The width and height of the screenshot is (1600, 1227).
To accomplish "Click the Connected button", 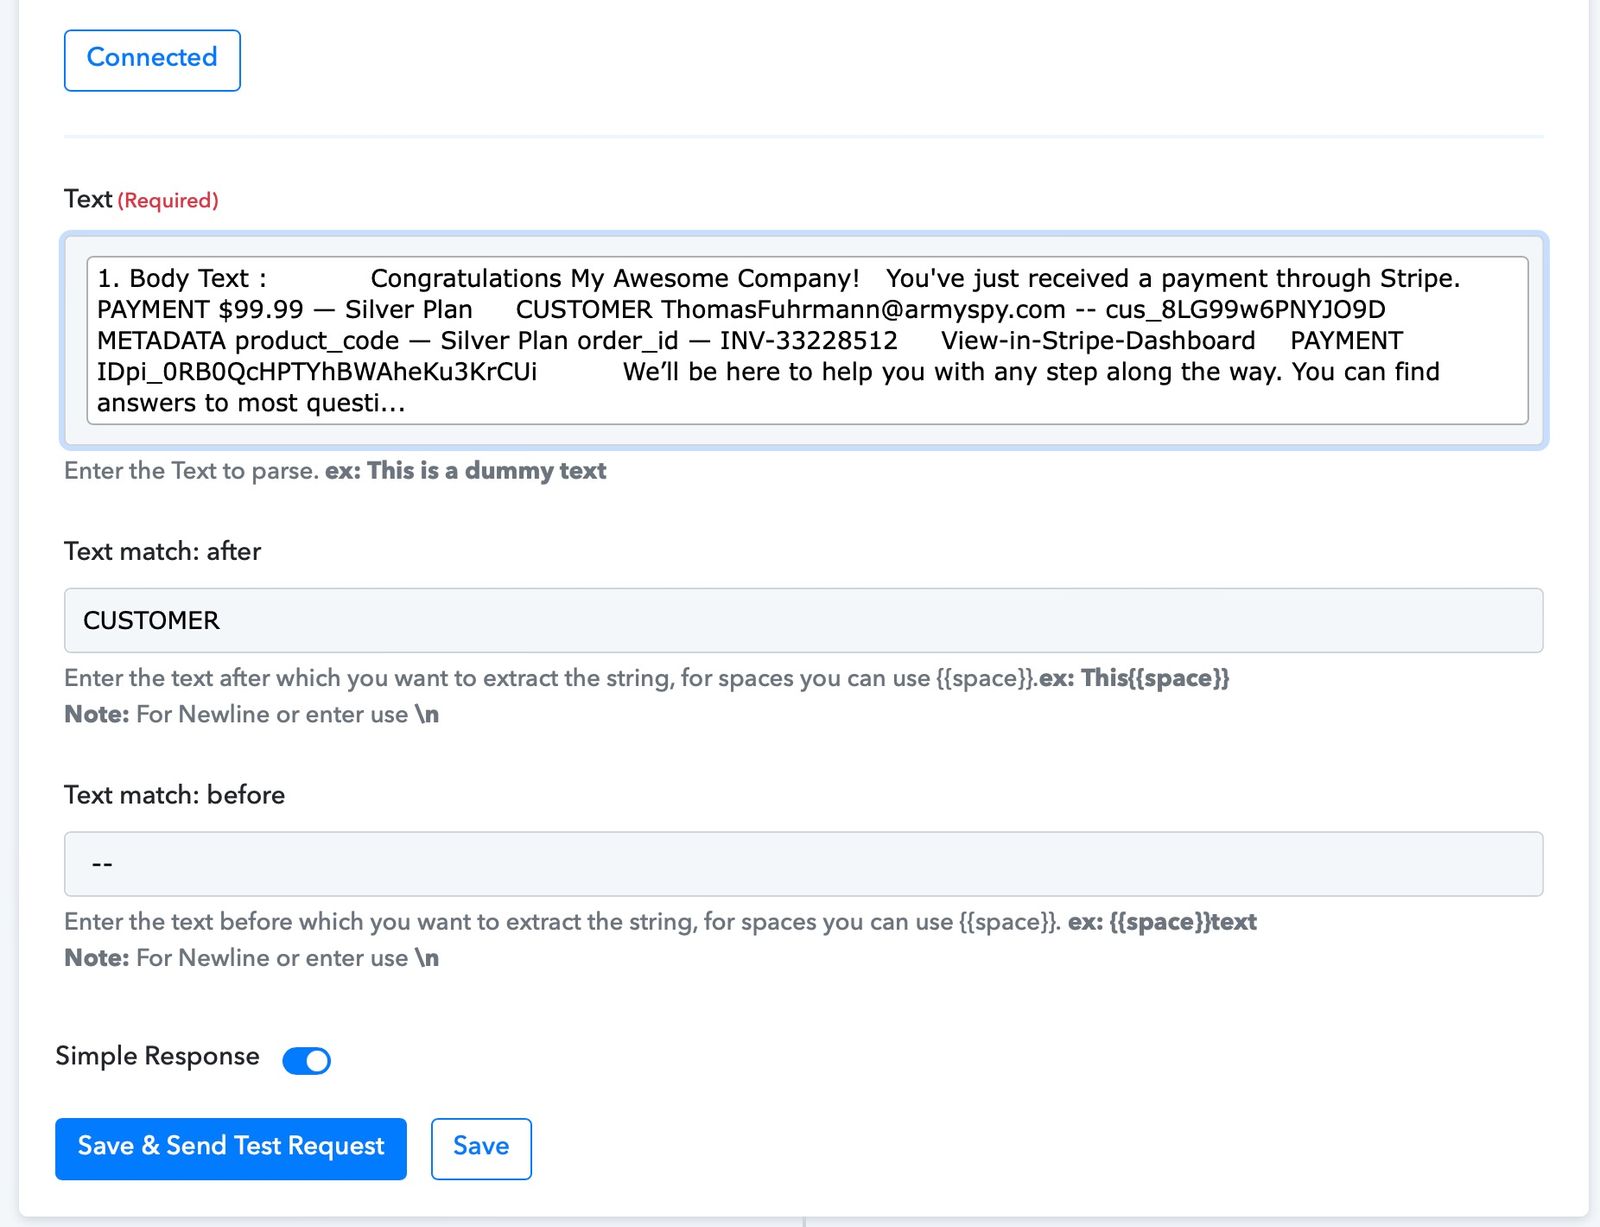I will point(152,60).
